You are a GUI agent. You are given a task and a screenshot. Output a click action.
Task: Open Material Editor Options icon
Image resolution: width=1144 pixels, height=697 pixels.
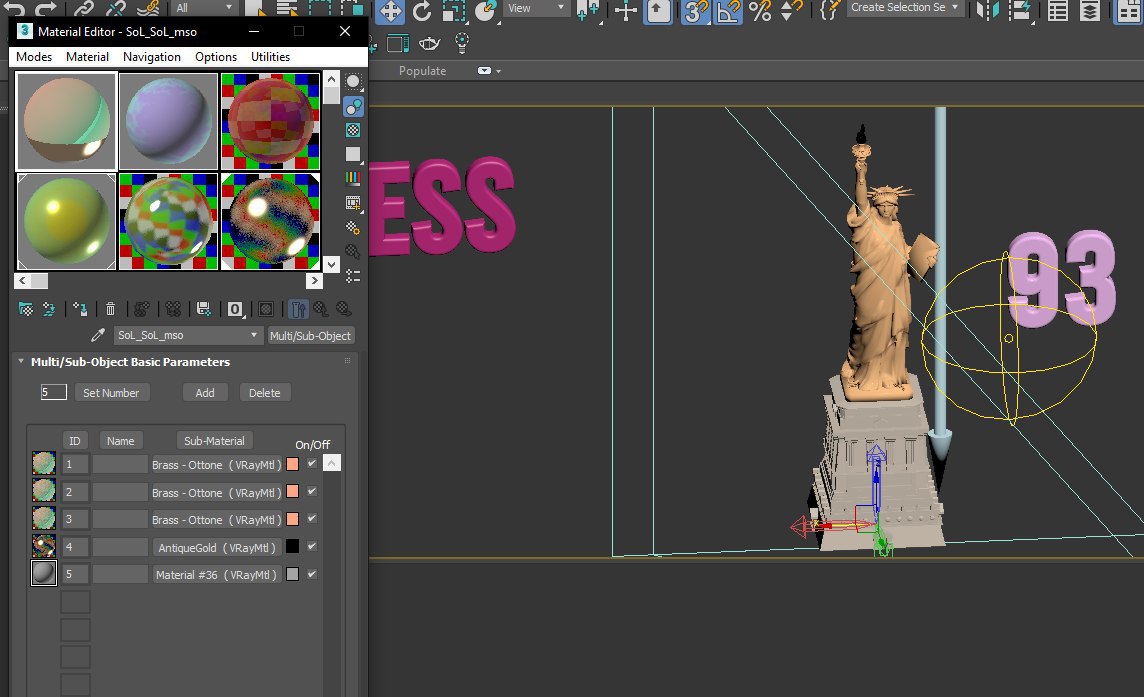coord(353,228)
